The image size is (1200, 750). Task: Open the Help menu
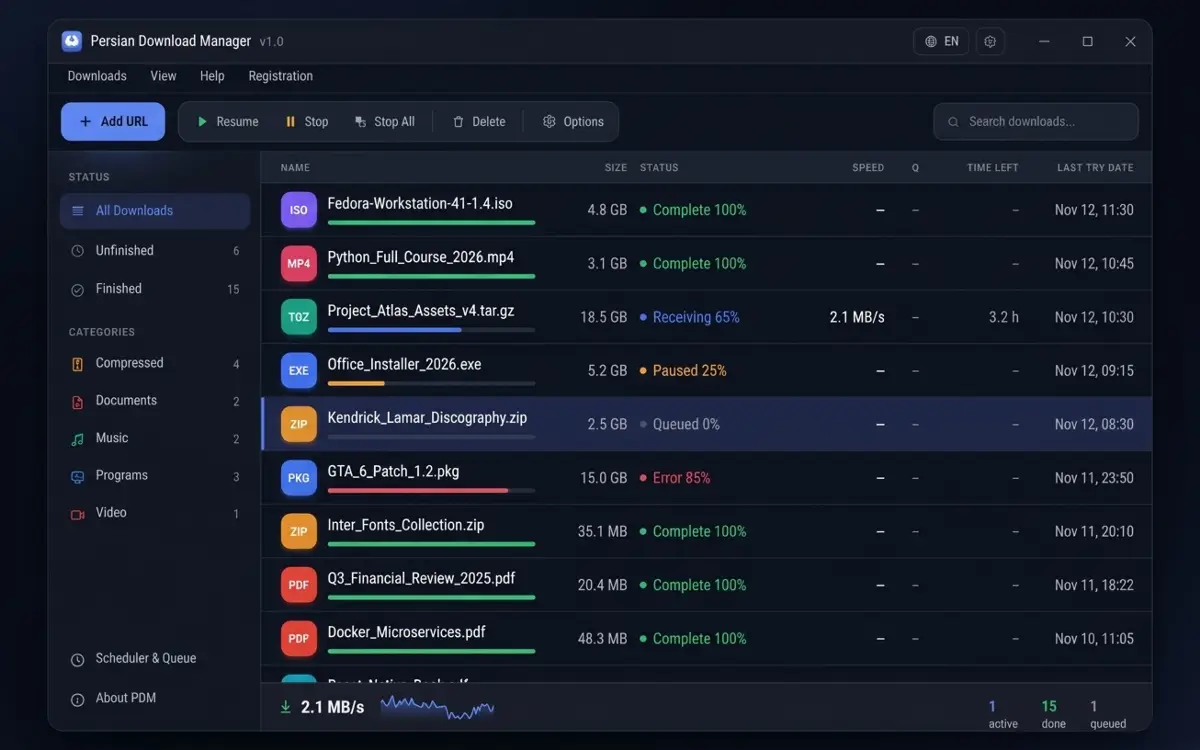click(x=212, y=76)
